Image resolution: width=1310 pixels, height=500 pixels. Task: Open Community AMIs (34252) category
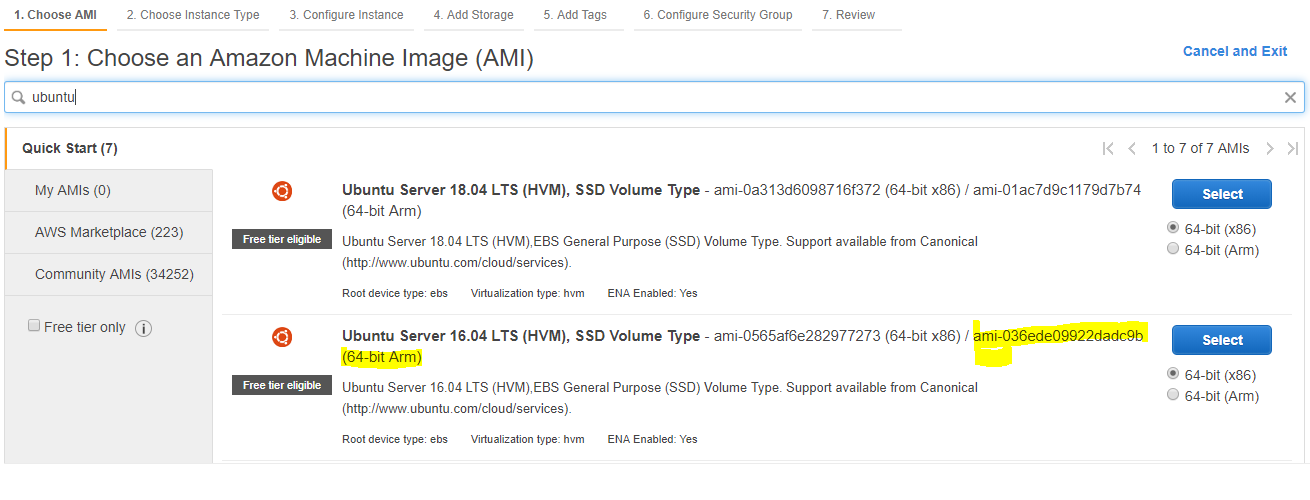coord(114,274)
